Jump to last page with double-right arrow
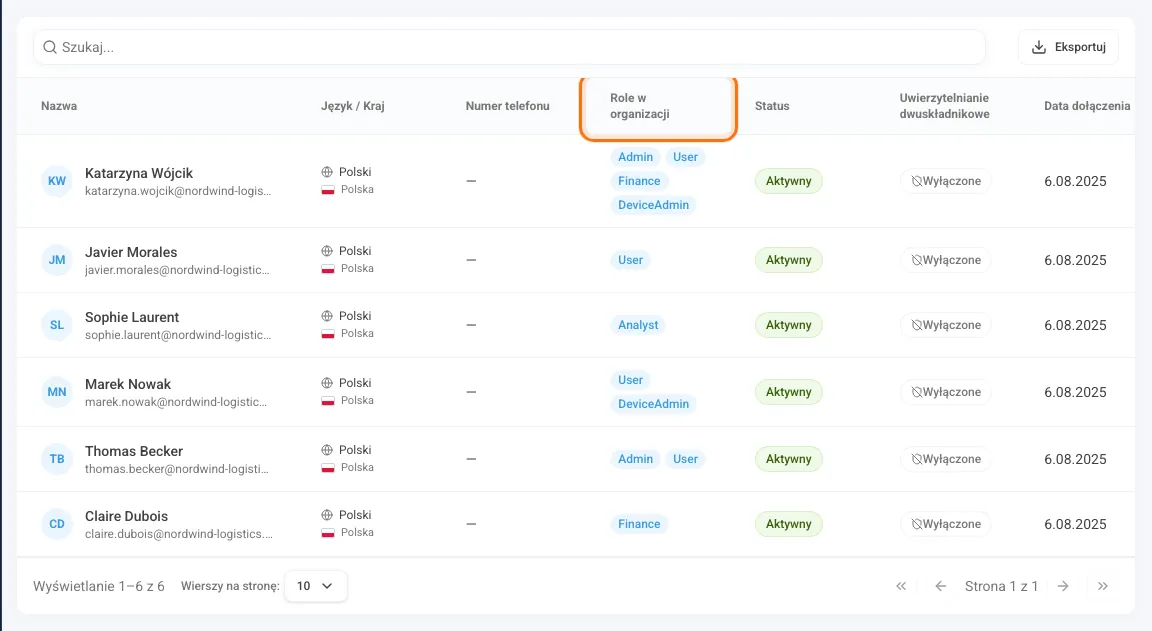 pyautogui.click(x=1103, y=586)
